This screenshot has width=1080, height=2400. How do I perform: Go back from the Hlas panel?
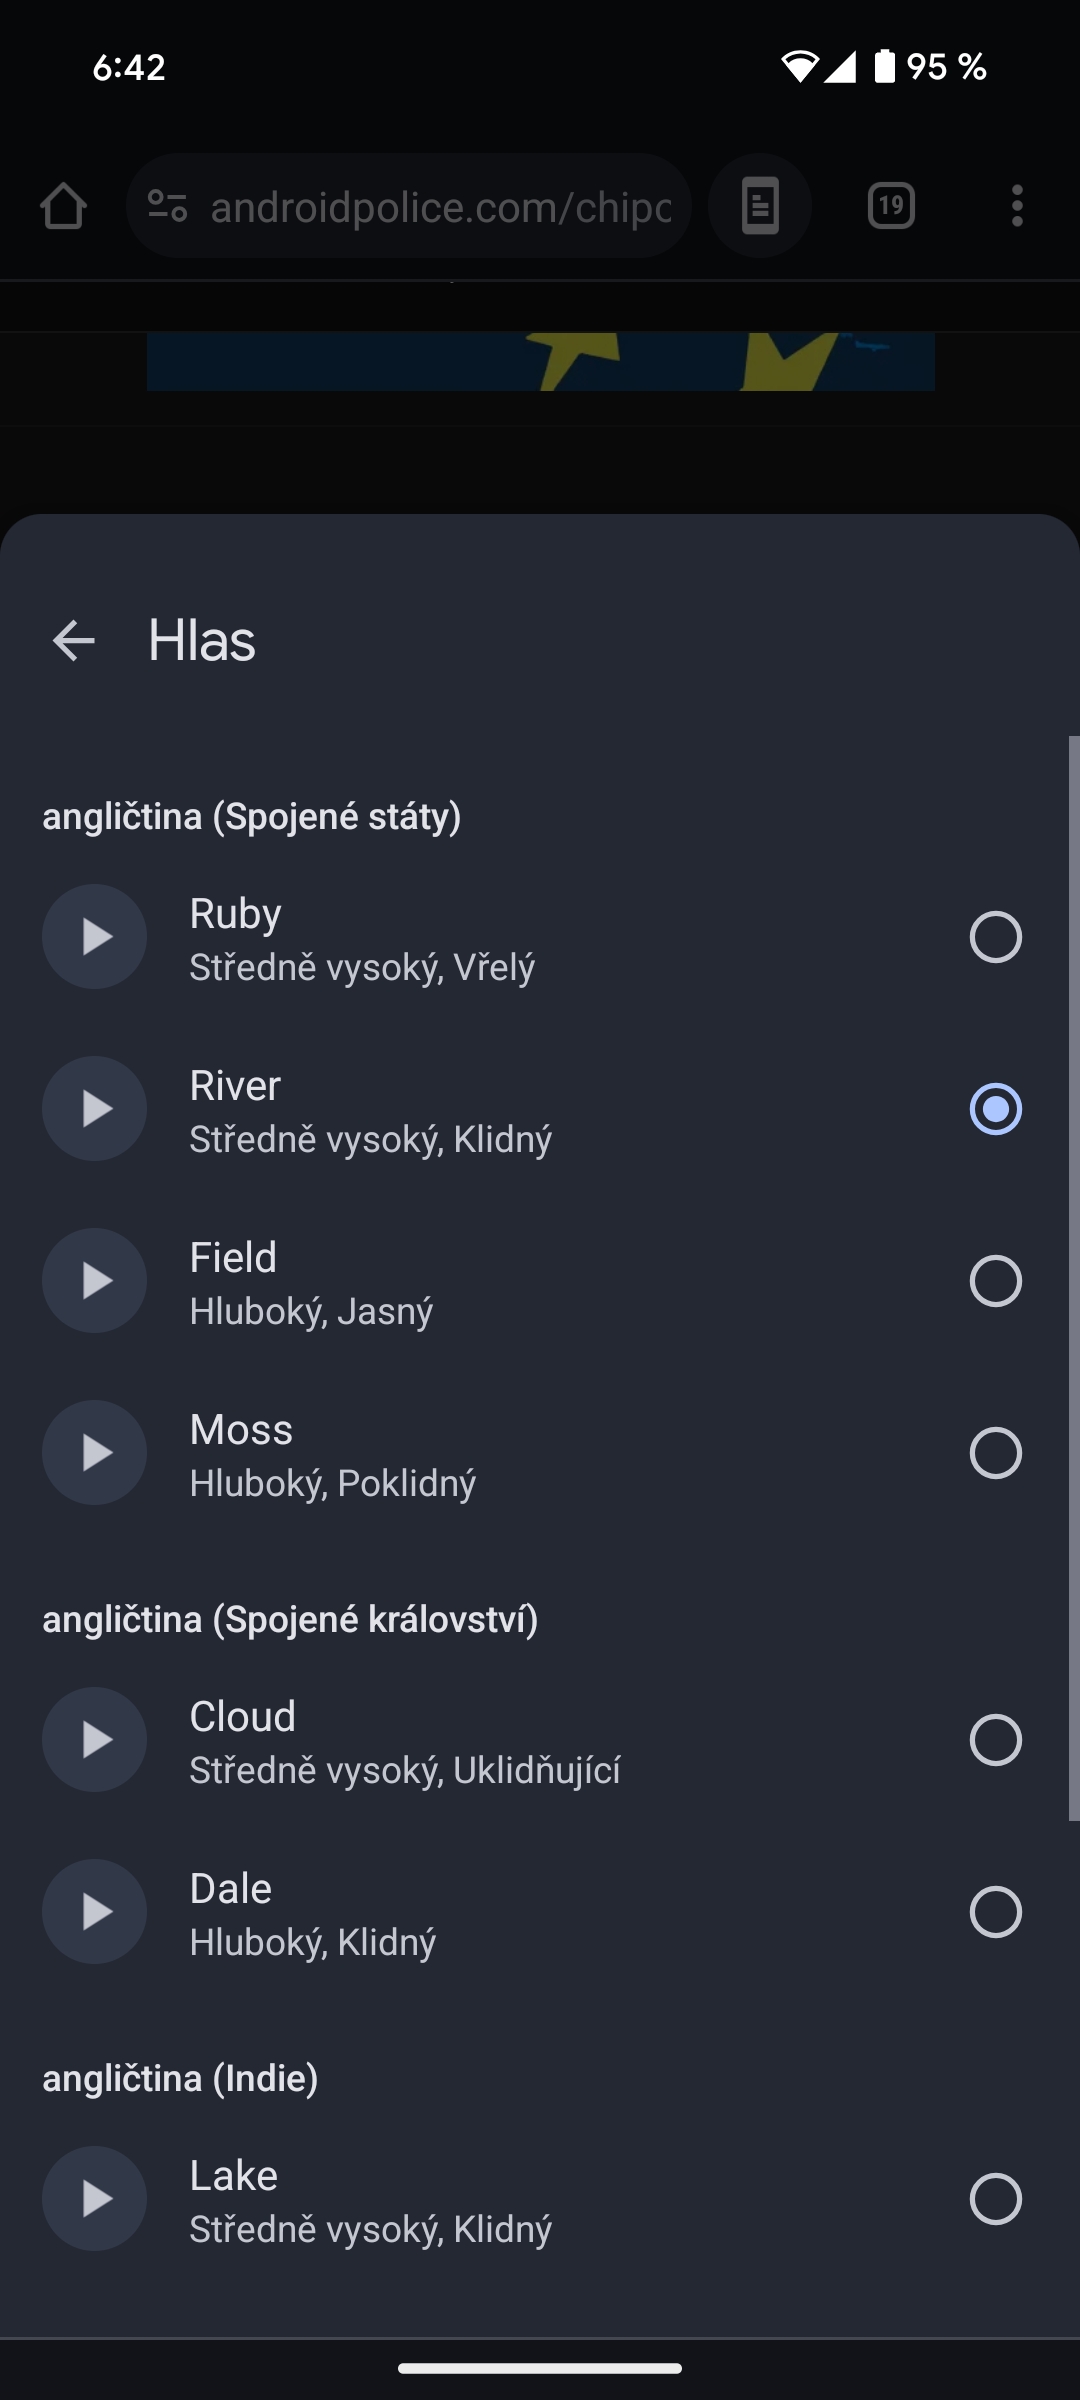click(73, 641)
